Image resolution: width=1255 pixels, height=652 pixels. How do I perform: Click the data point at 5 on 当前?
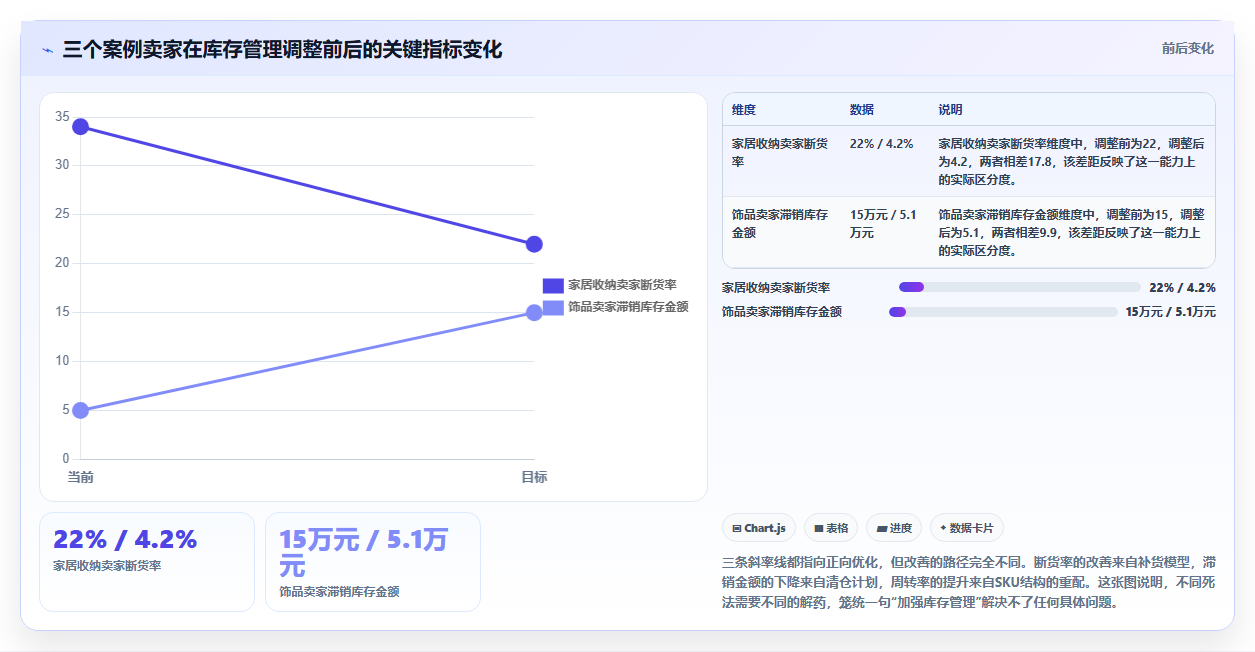pyautogui.click(x=80, y=410)
